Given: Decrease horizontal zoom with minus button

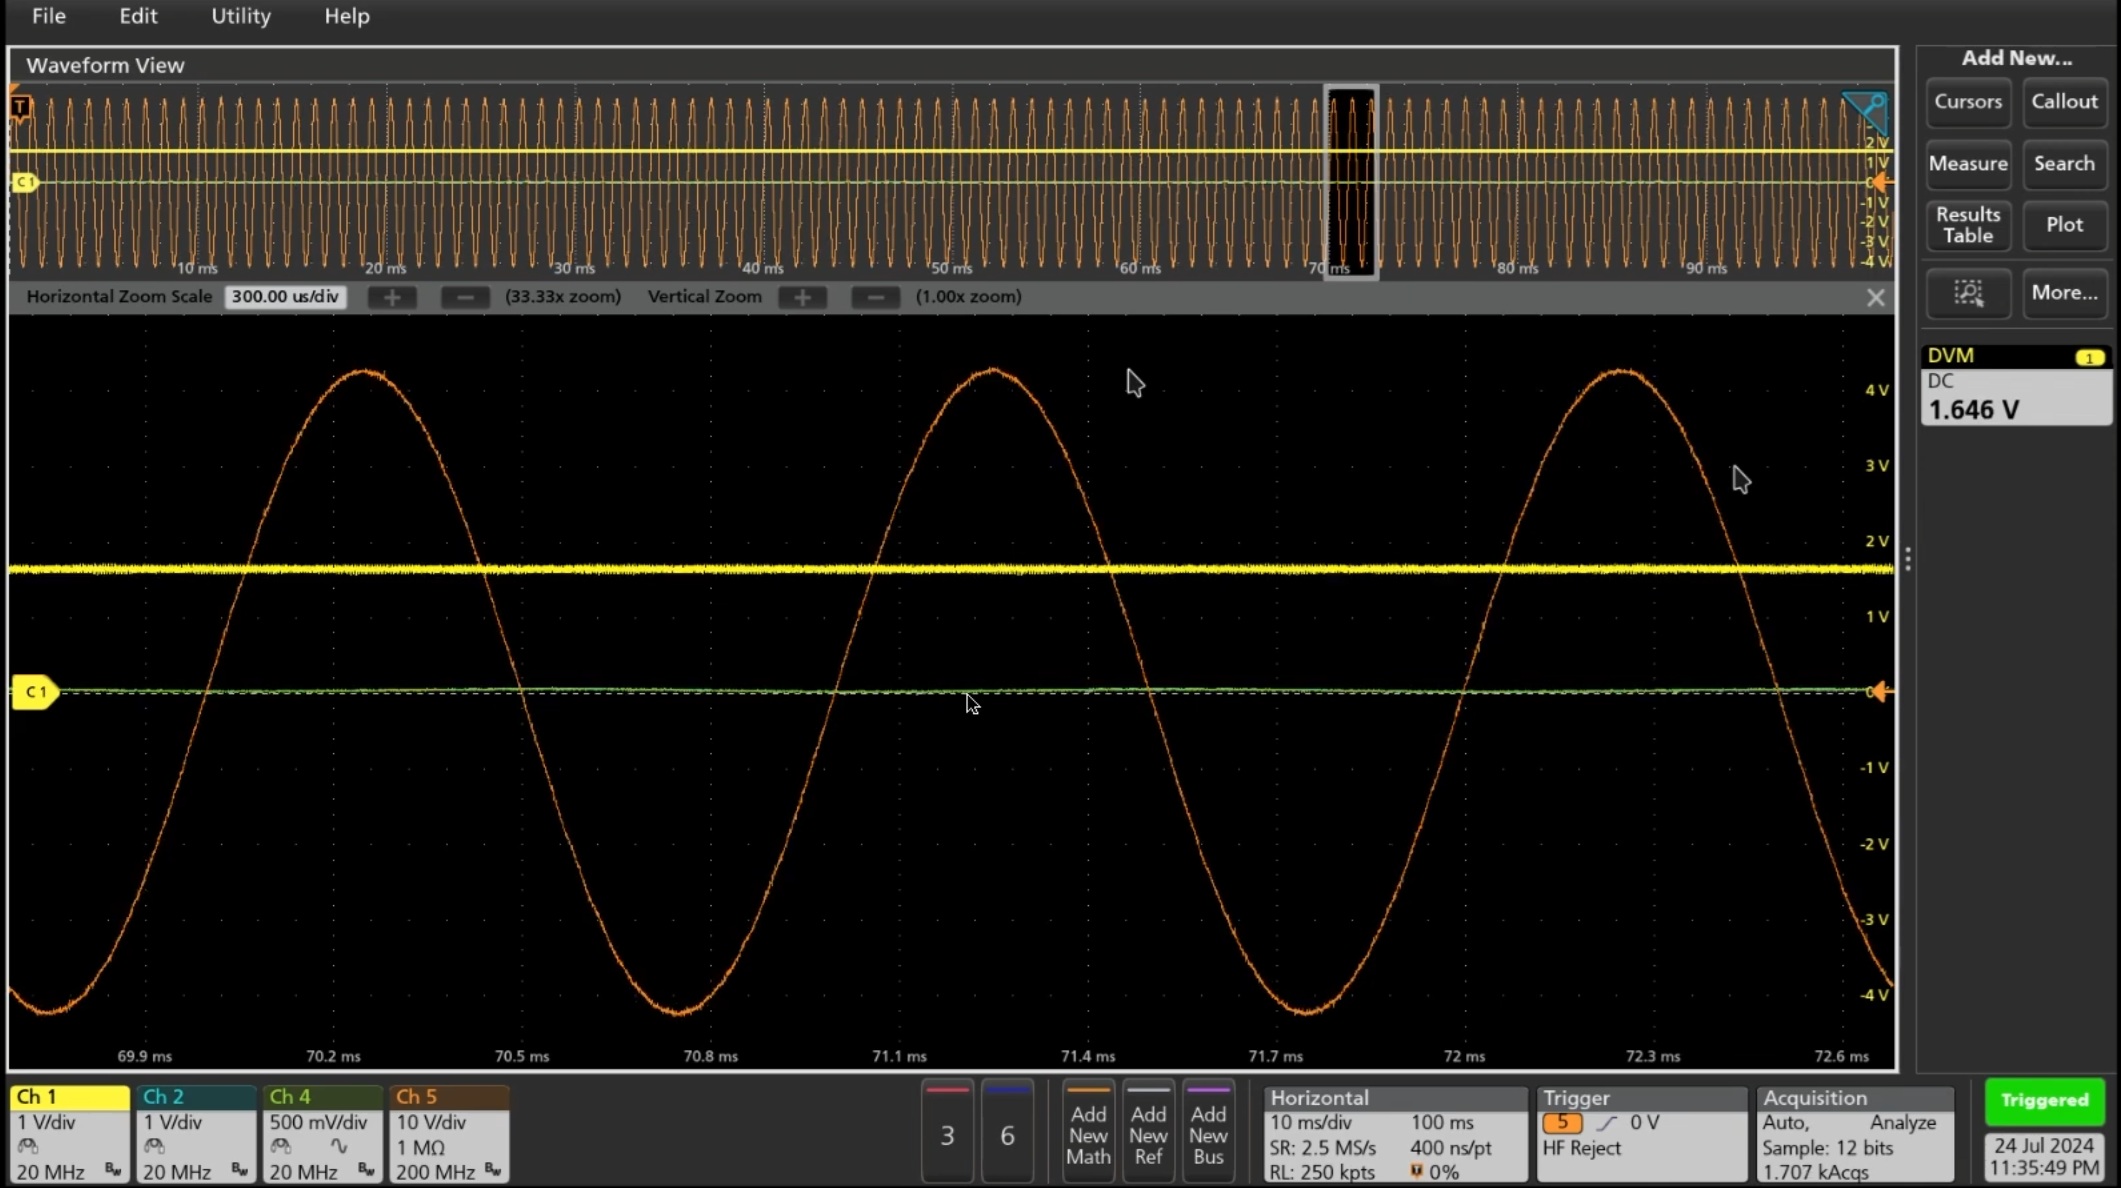Looking at the screenshot, I should click(x=465, y=297).
